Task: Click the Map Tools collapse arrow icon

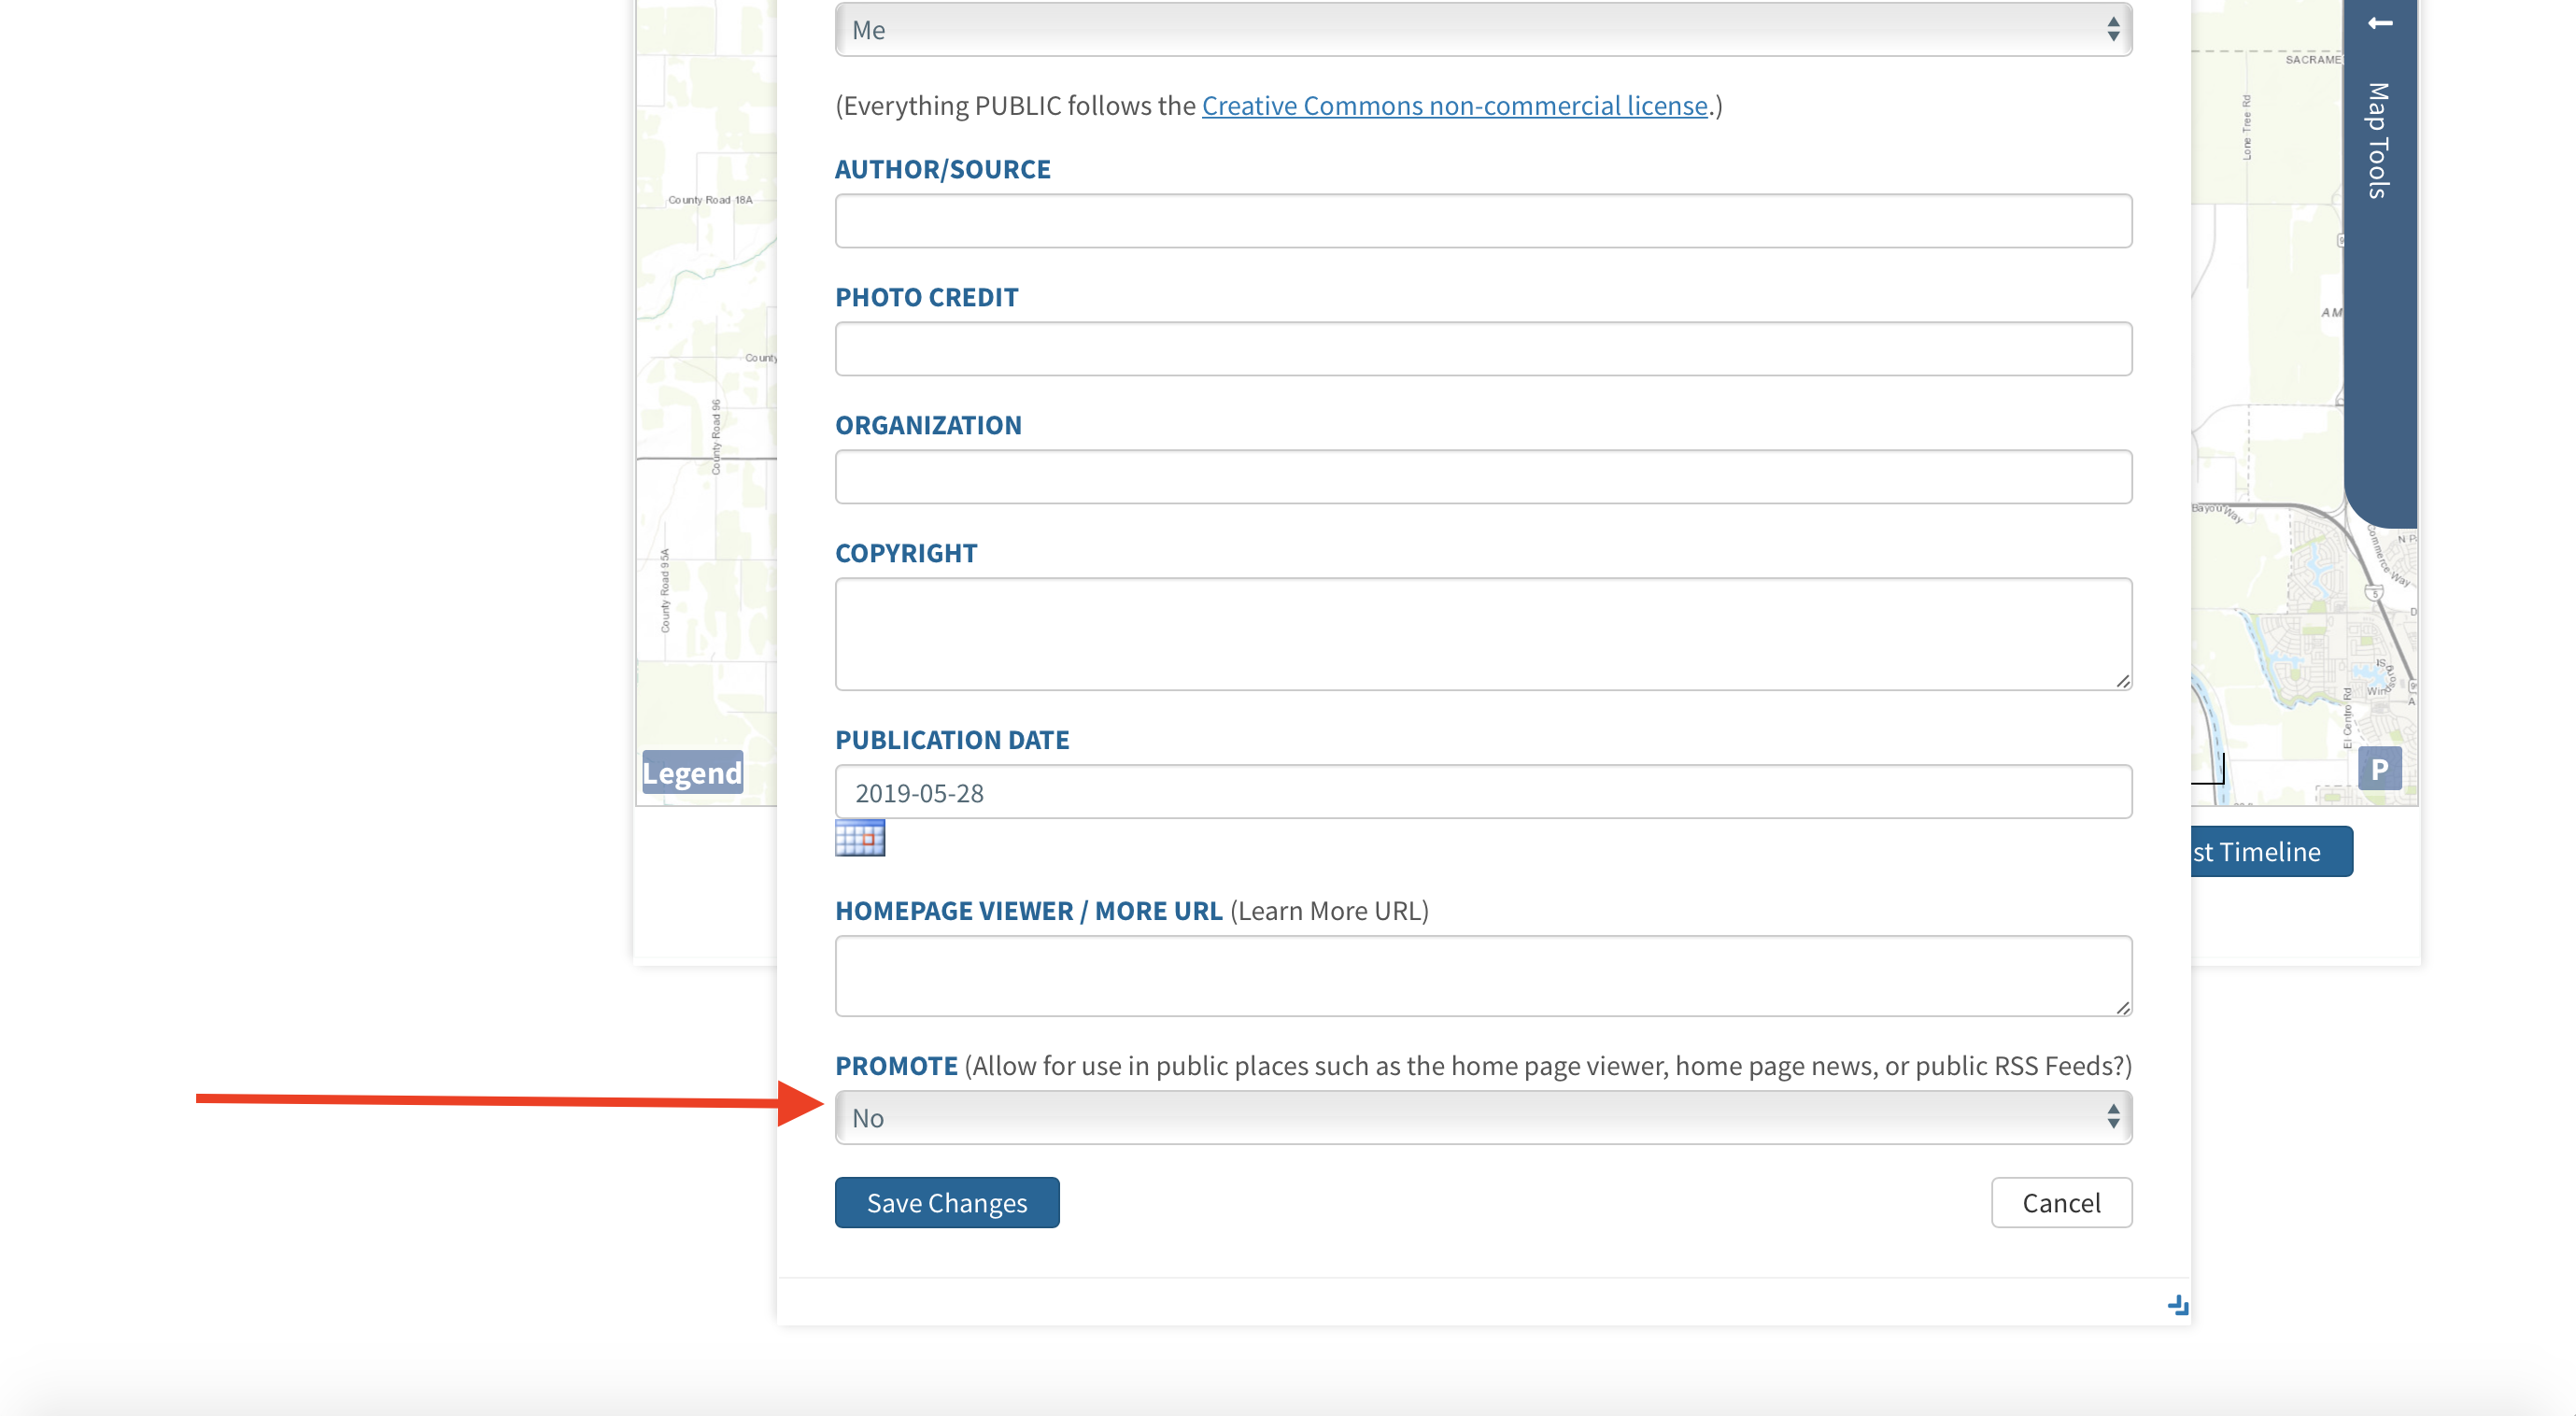Action: click(2379, 23)
